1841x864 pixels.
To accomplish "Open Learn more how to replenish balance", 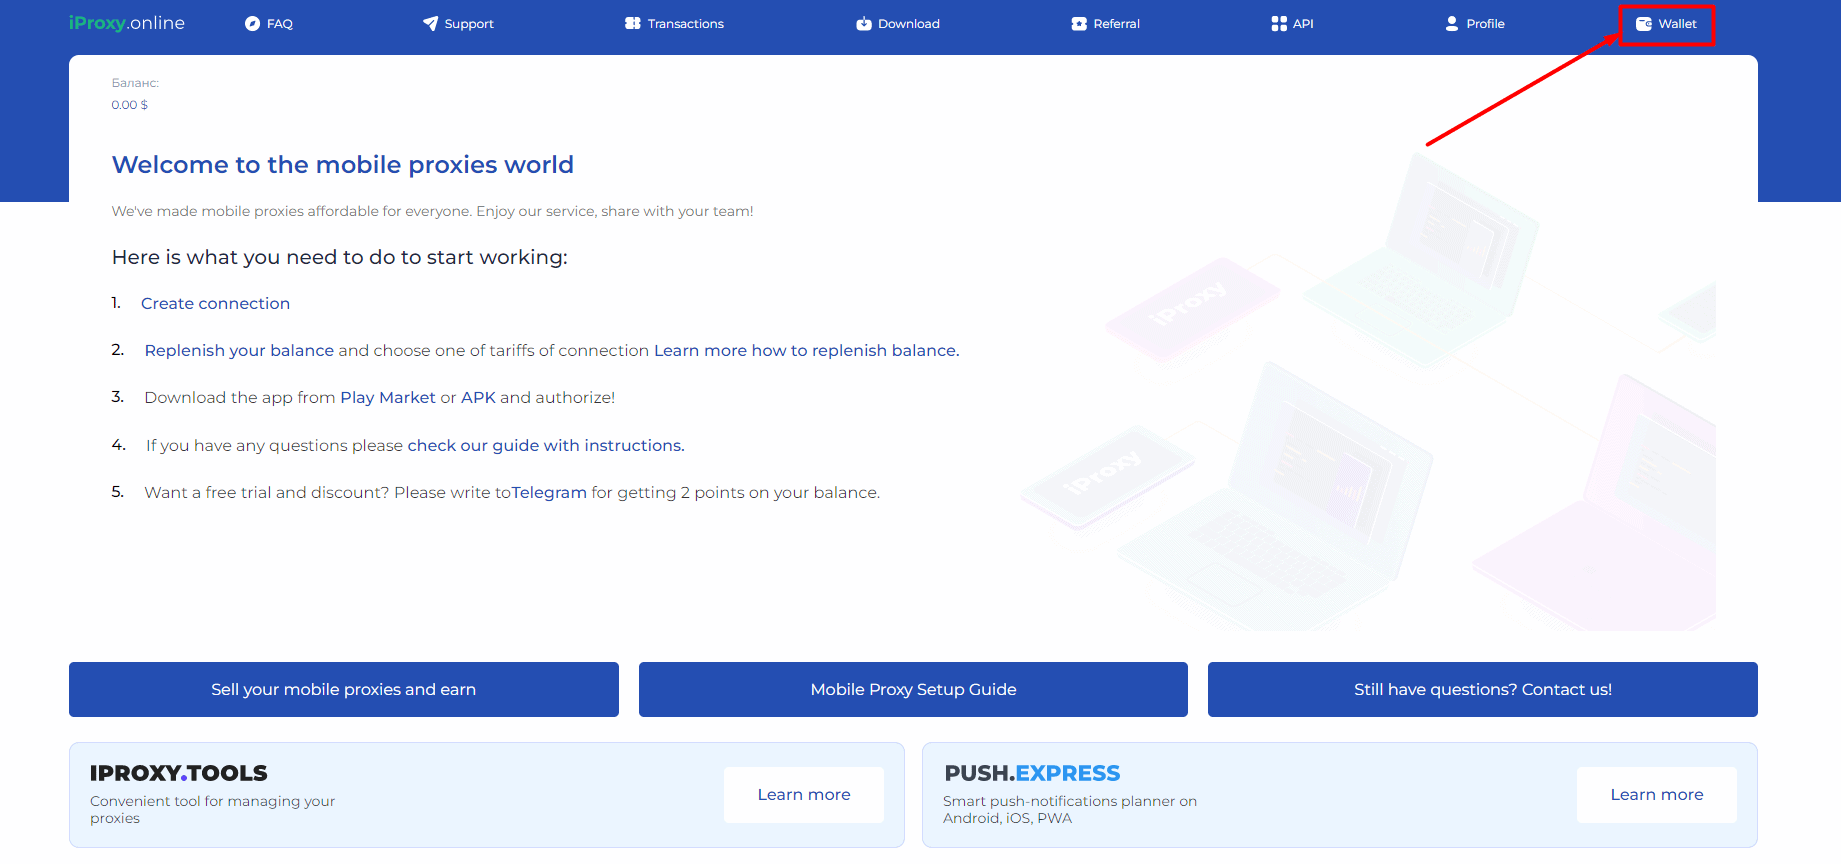I will coord(806,351).
